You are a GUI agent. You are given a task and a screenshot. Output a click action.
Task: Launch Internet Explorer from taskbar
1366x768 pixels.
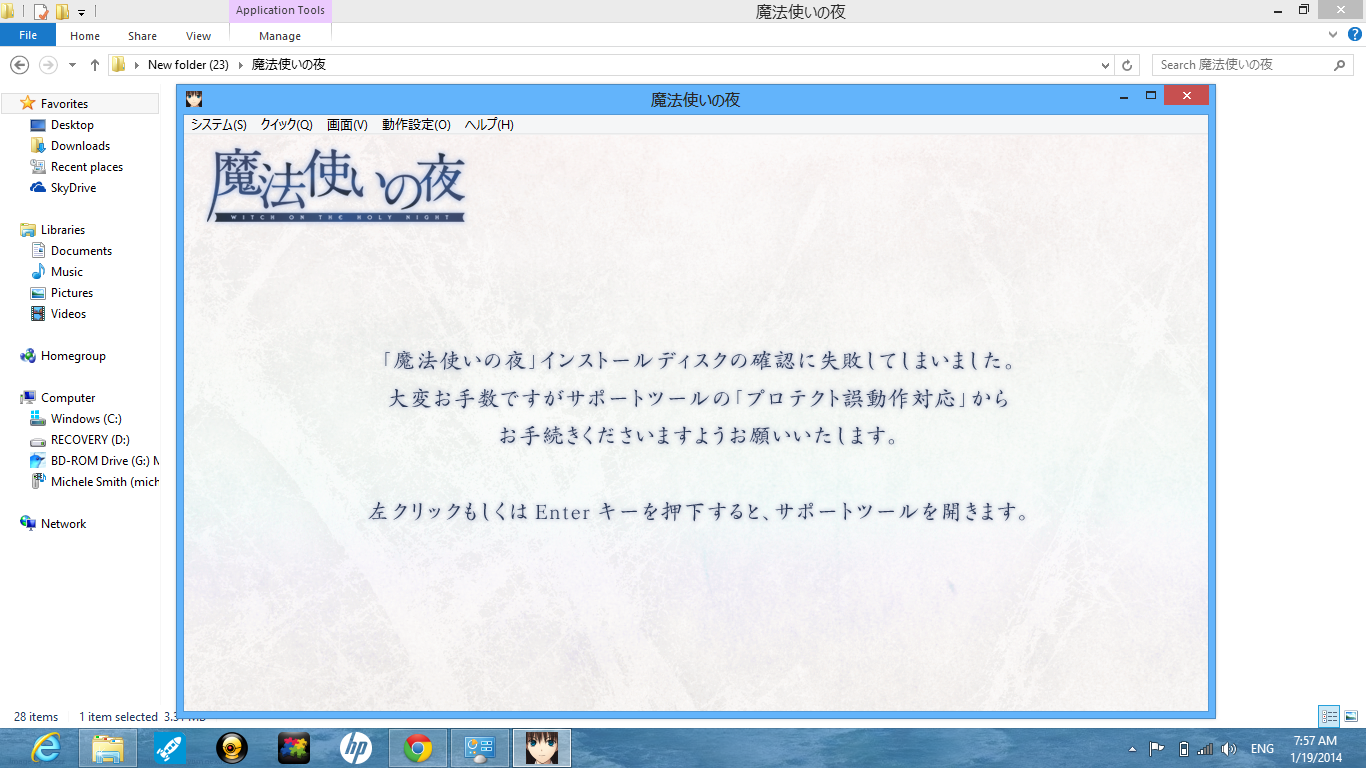tap(45, 748)
